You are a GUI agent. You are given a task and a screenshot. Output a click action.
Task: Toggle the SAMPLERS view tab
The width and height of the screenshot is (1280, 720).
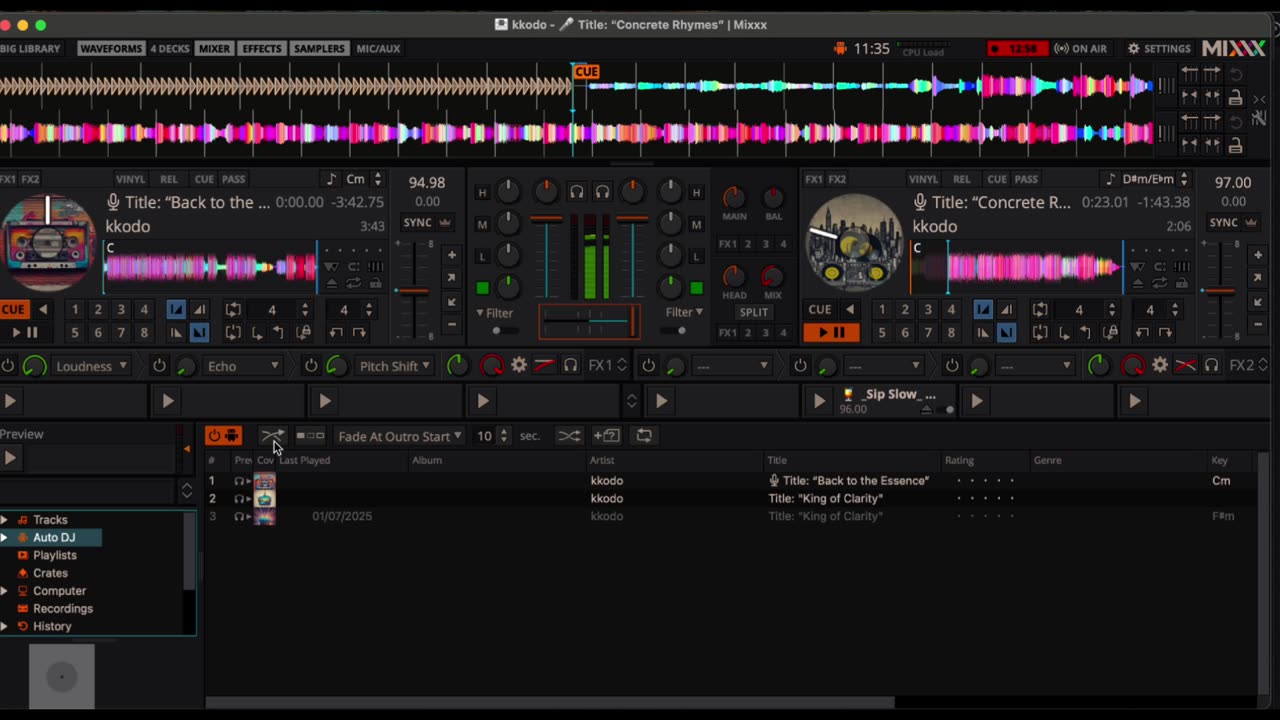[319, 48]
